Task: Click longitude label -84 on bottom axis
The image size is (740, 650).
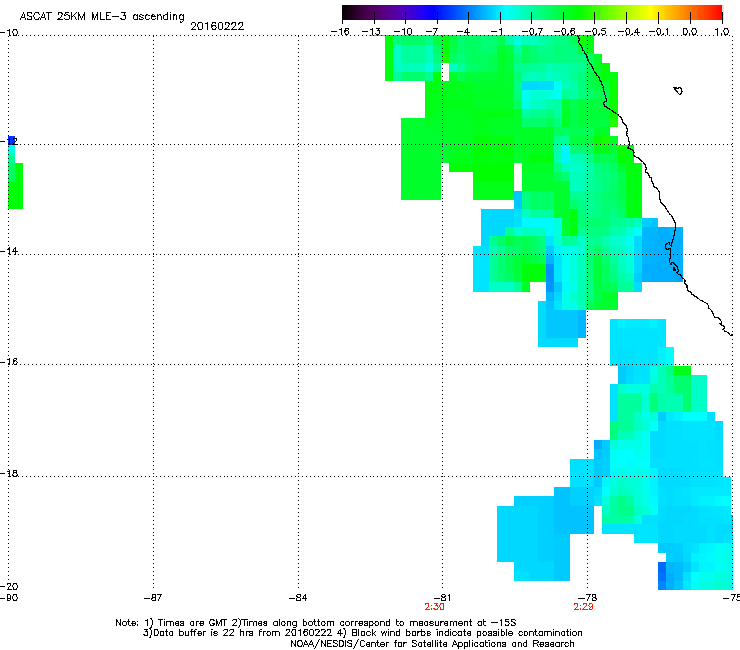Action: tap(298, 598)
